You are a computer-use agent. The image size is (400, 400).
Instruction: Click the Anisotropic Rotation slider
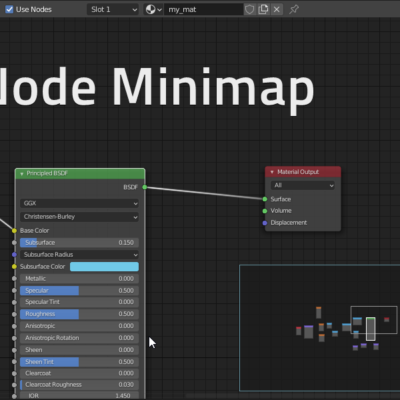click(x=79, y=338)
